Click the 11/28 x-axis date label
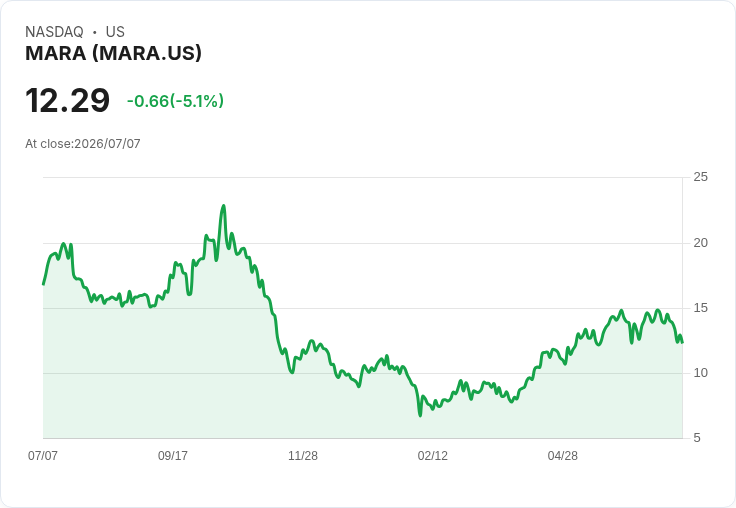This screenshot has height=508, width=736. (x=303, y=455)
